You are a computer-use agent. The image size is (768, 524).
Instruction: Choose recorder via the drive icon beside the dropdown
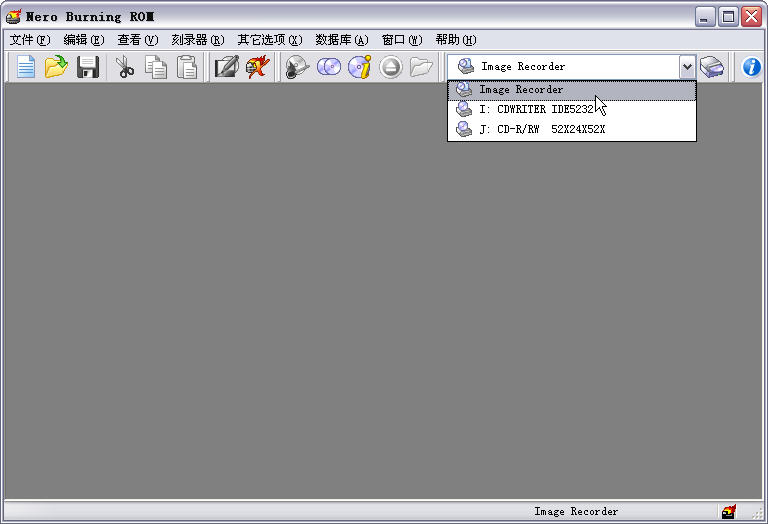click(x=712, y=67)
